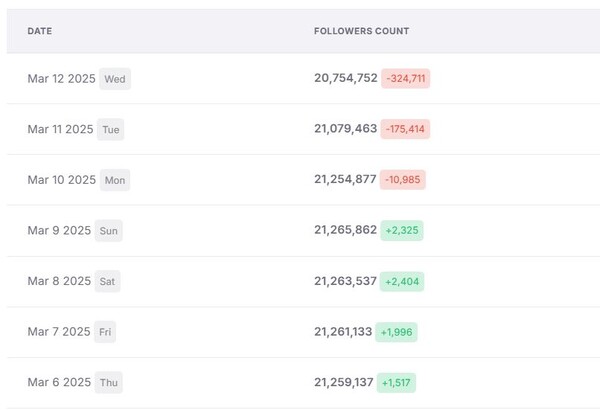This screenshot has width=600, height=410.
Task: Select the Mar 12 2025 date
Action: (x=63, y=78)
